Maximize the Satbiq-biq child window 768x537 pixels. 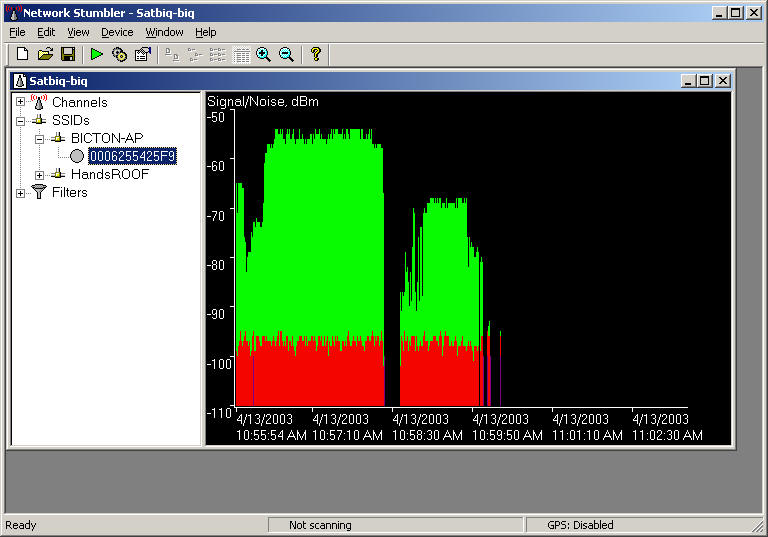point(705,81)
